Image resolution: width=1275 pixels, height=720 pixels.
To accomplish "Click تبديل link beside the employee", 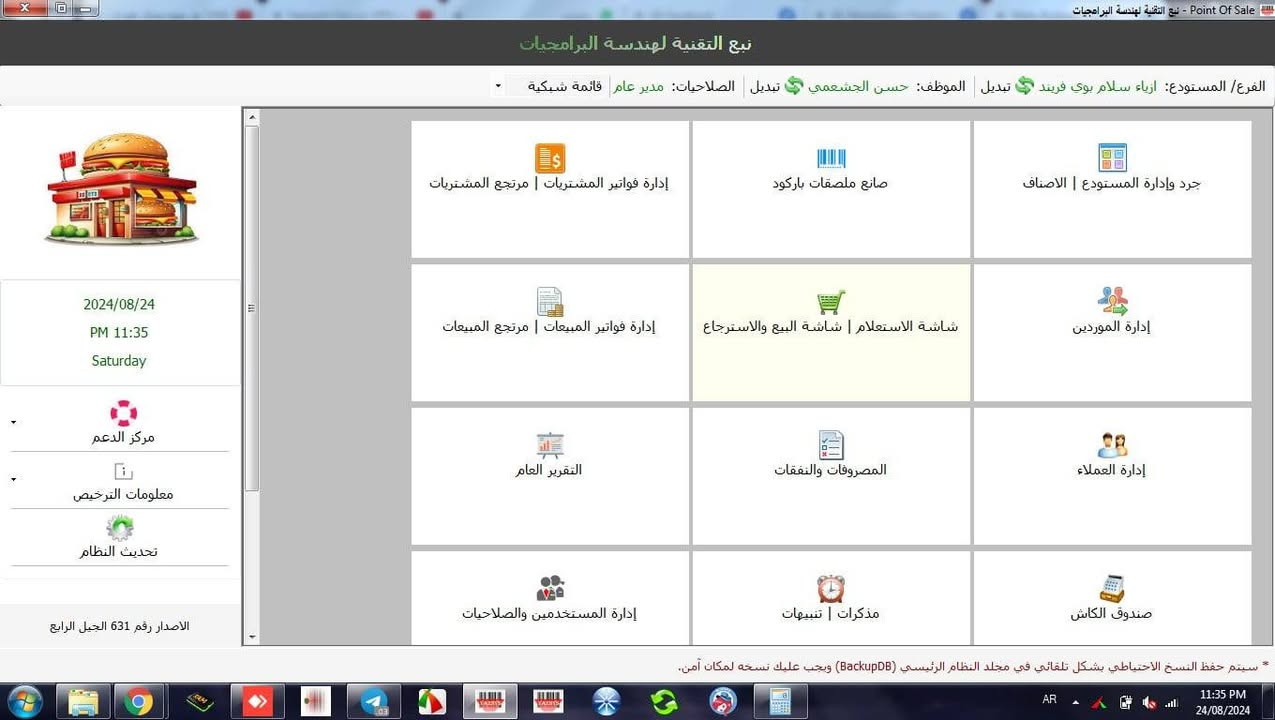I will pyautogui.click(x=765, y=86).
